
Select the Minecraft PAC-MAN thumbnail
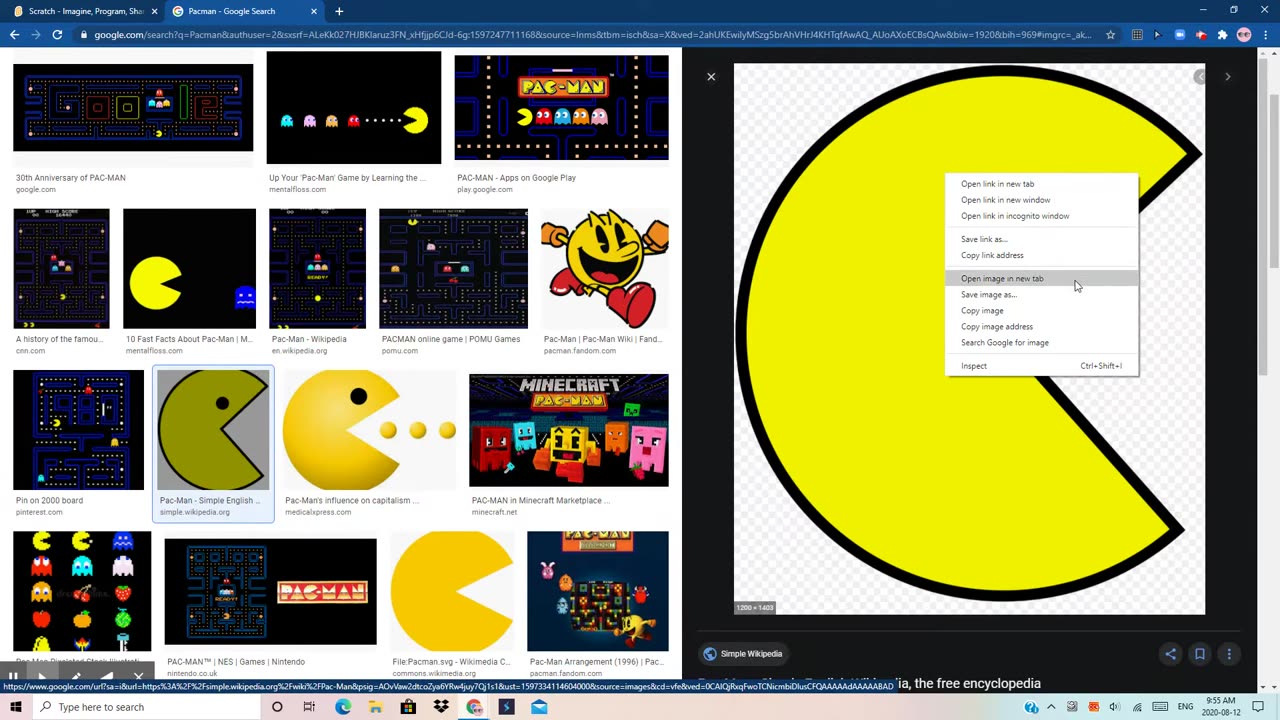569,430
